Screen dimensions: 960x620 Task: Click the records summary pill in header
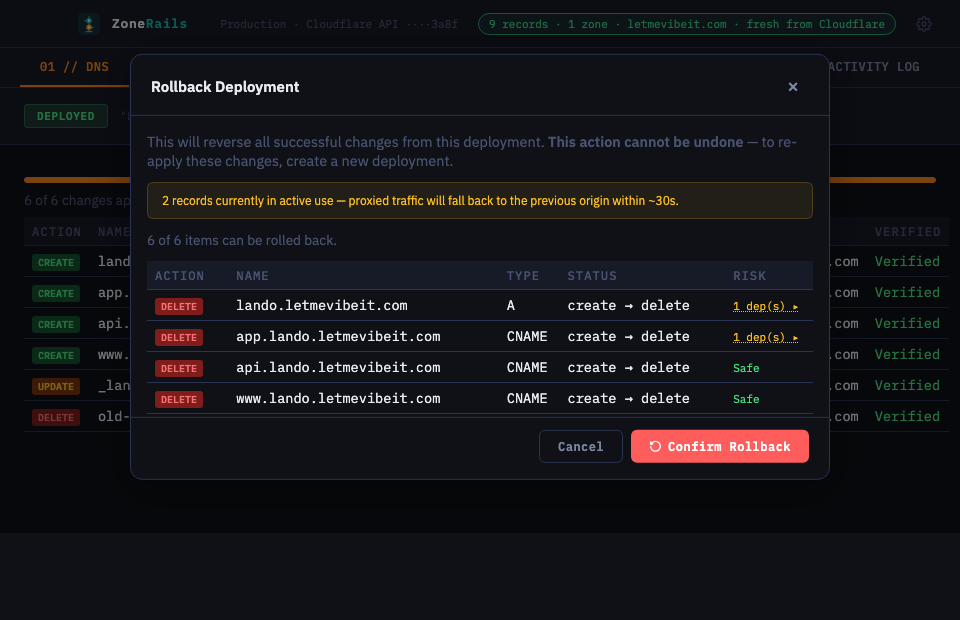[x=686, y=24]
